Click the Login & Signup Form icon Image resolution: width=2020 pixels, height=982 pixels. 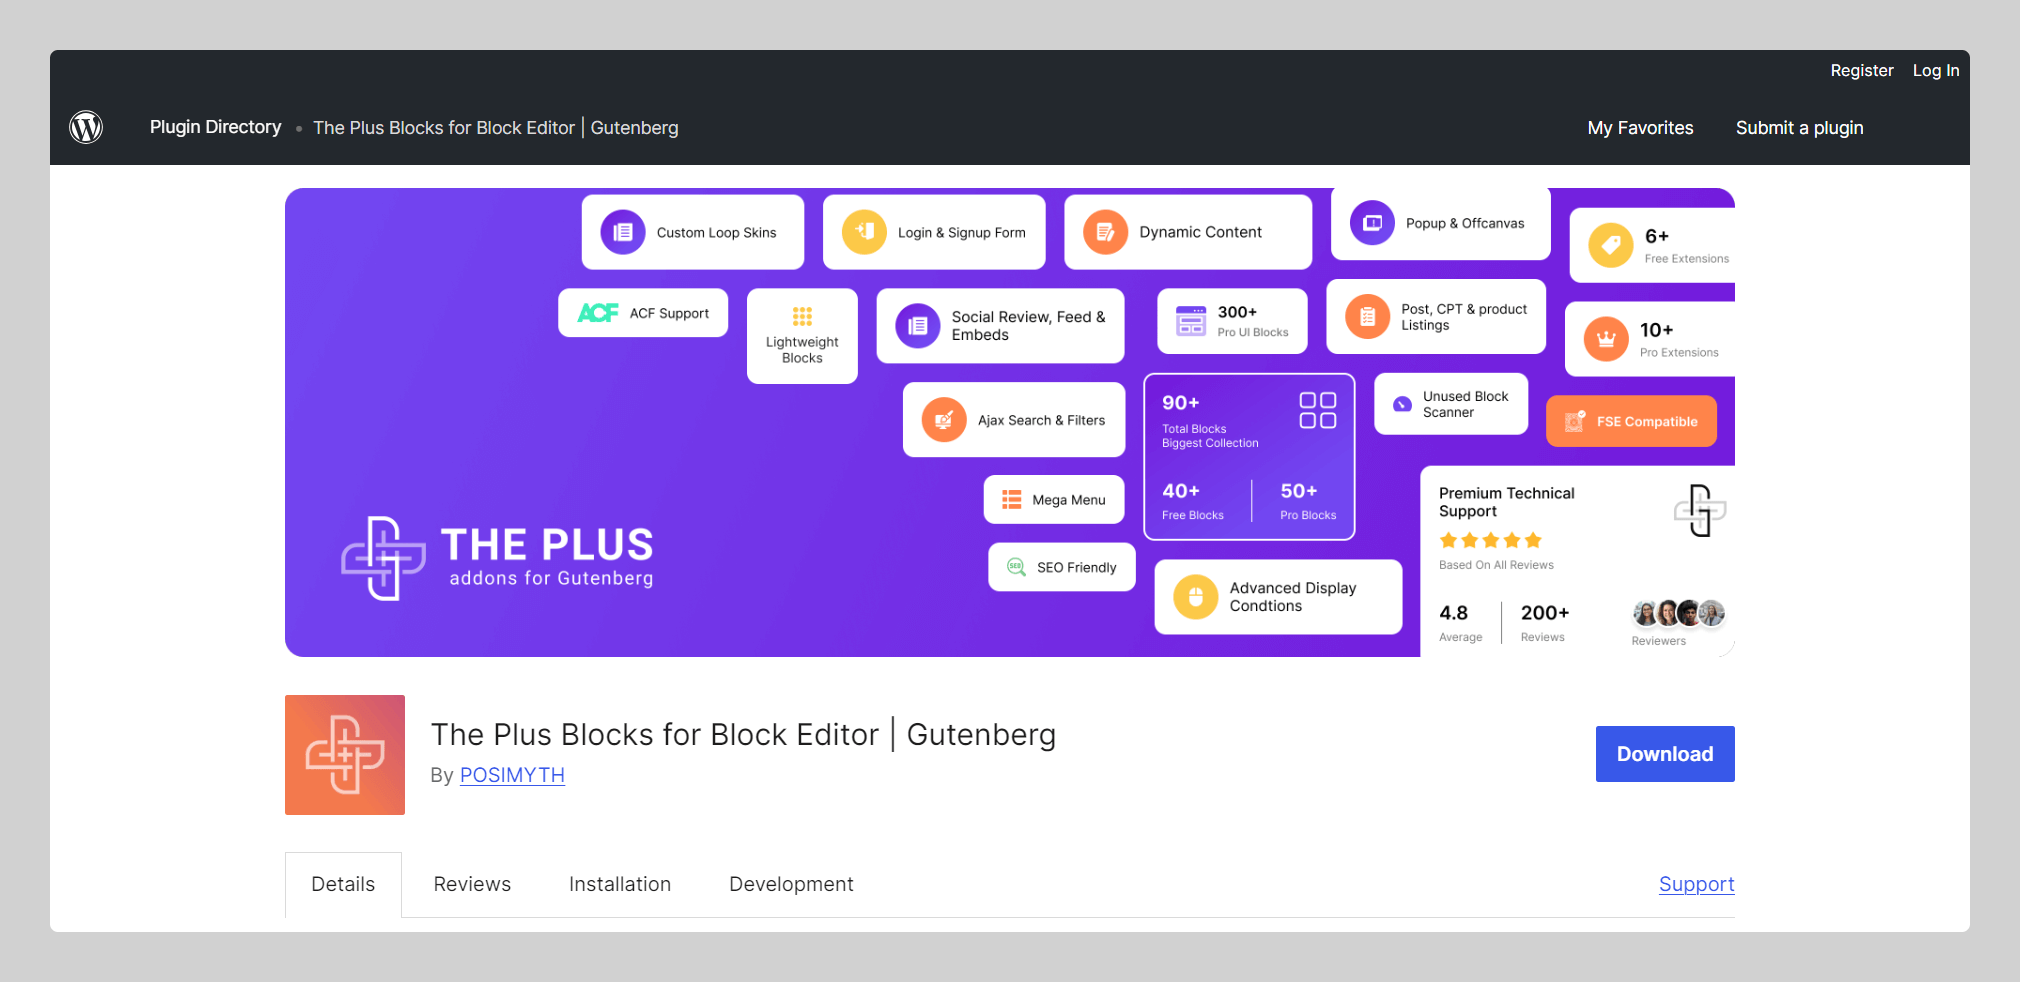(864, 232)
